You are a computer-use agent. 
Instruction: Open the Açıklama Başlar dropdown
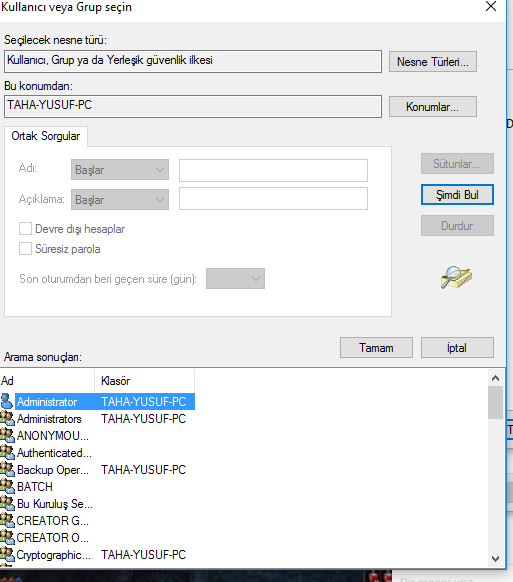[x=120, y=200]
